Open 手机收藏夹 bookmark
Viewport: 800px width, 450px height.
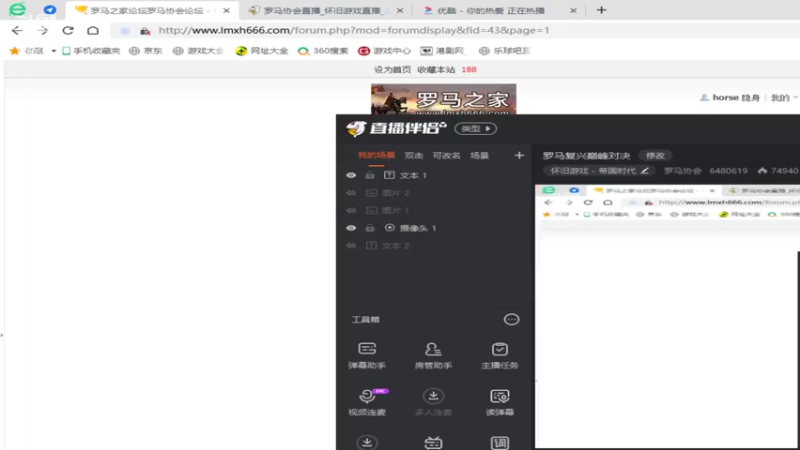coord(91,51)
